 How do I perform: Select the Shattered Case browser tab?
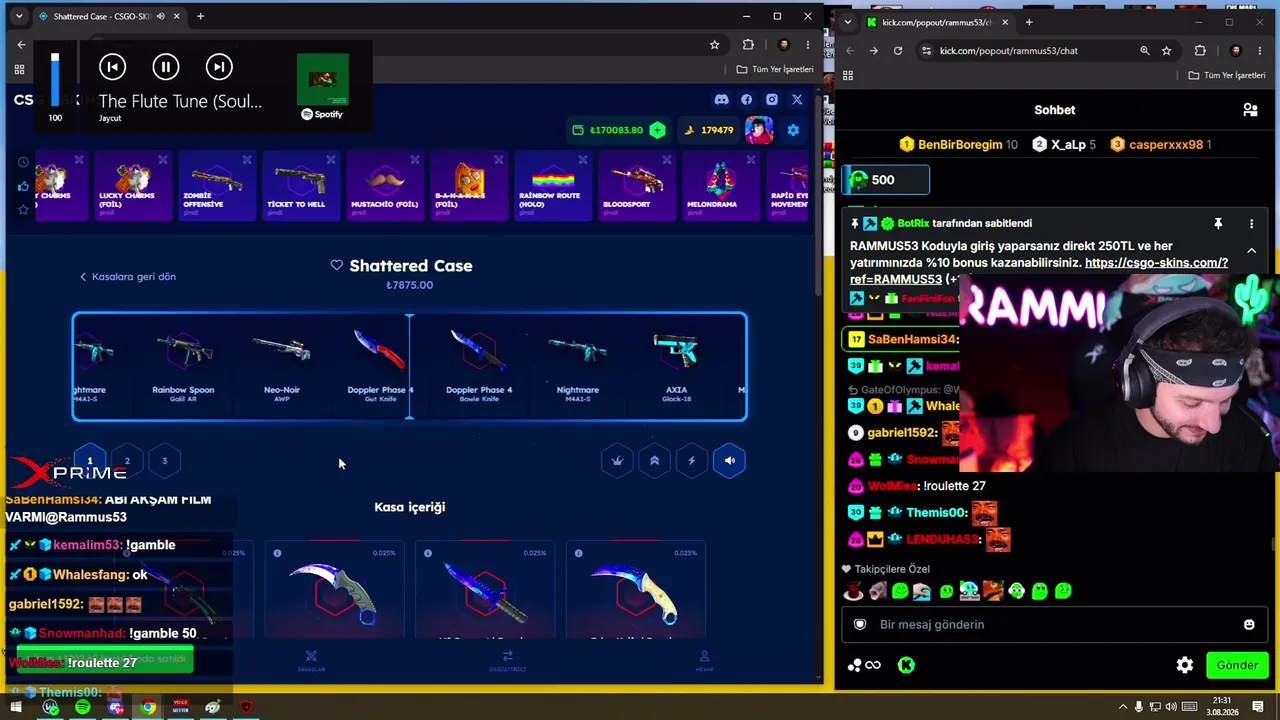coord(110,16)
